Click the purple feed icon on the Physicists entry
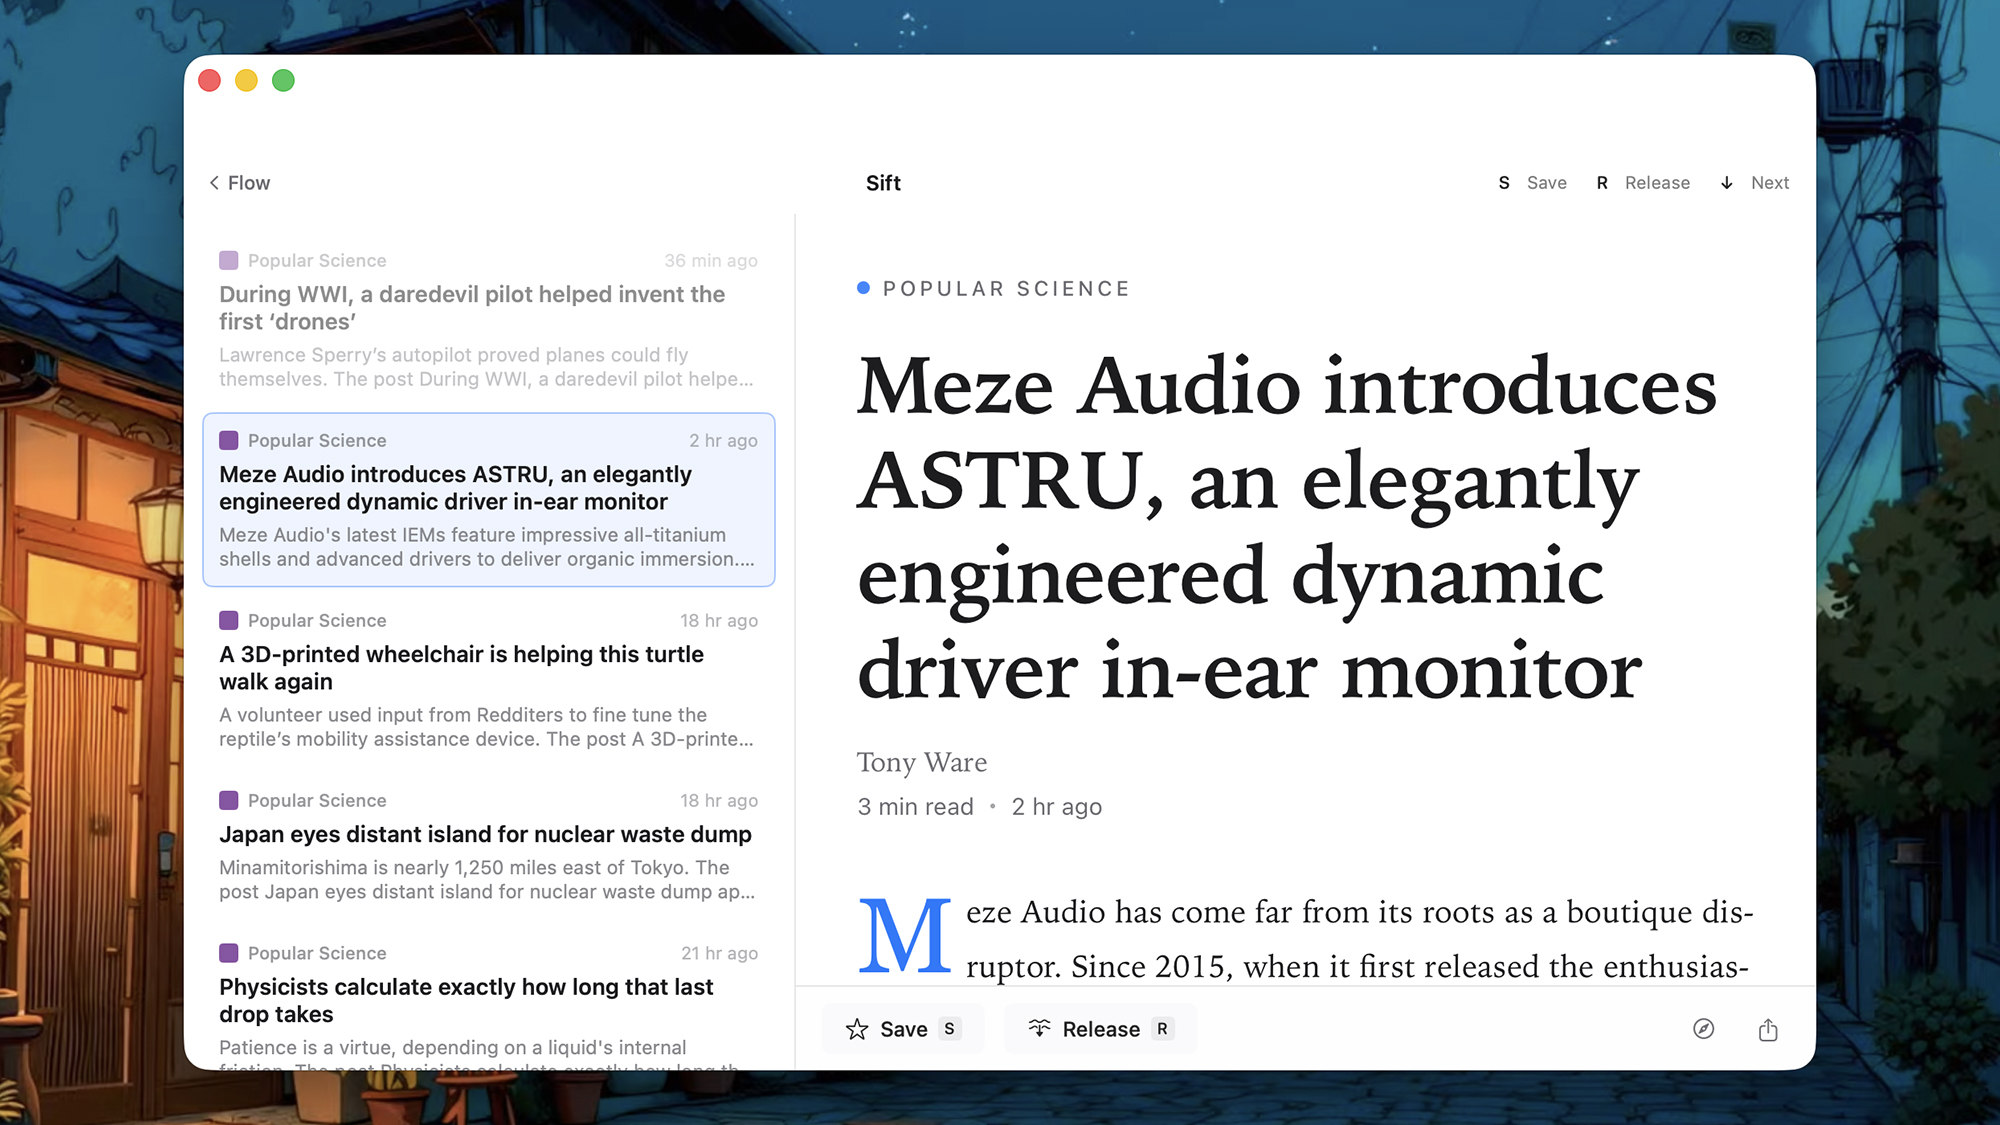The width and height of the screenshot is (2000, 1125). [228, 953]
